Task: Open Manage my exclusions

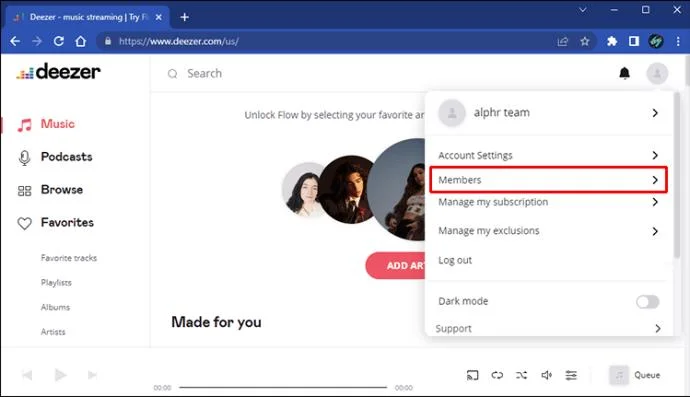Action: tap(548, 231)
